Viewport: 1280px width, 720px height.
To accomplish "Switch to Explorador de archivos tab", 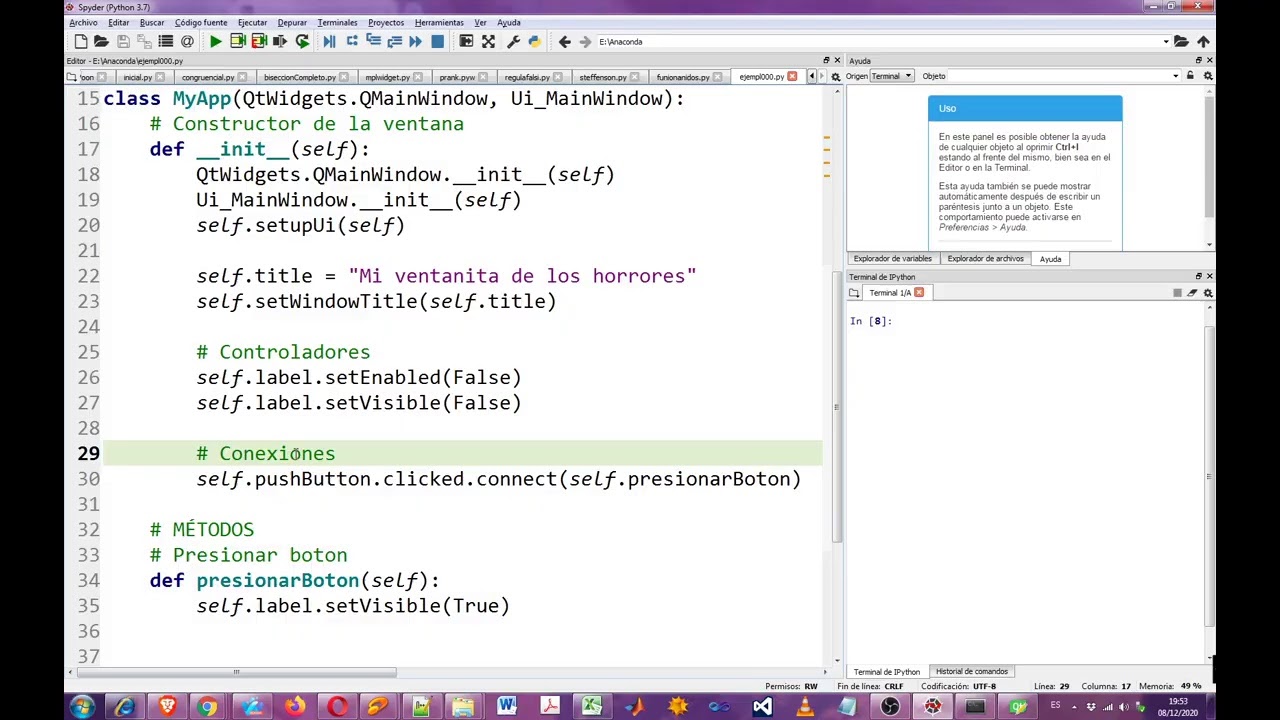I will tap(985, 259).
